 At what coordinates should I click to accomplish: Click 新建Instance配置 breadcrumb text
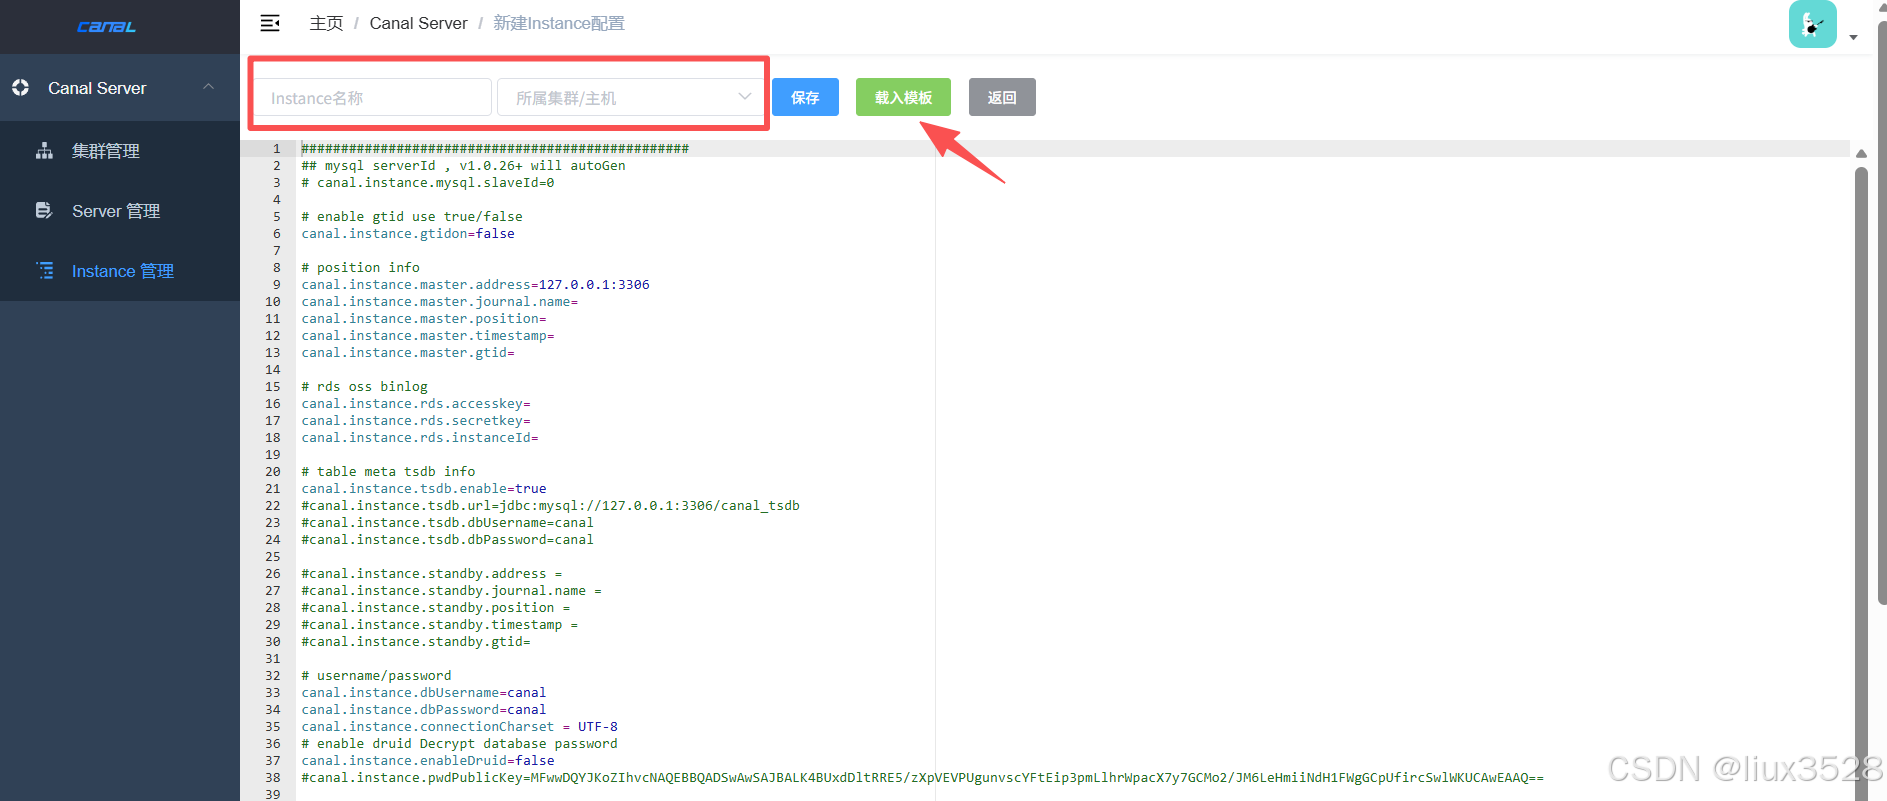tap(558, 23)
